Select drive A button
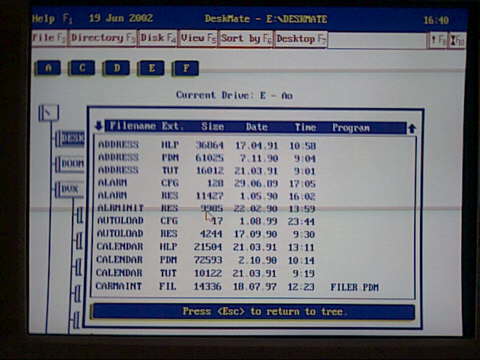Image resolution: width=480 pixels, height=360 pixels. point(48,68)
